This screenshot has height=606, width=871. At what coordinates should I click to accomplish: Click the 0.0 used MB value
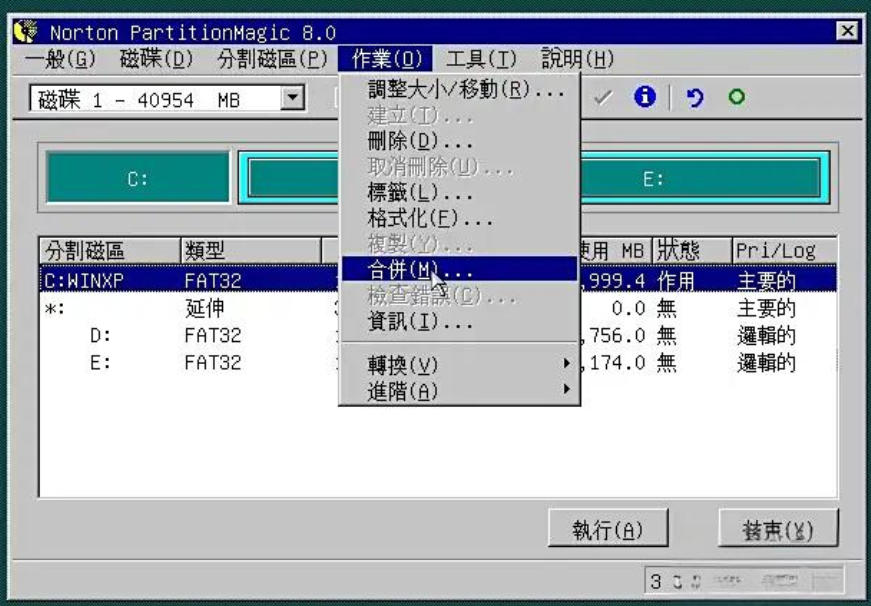click(628, 308)
